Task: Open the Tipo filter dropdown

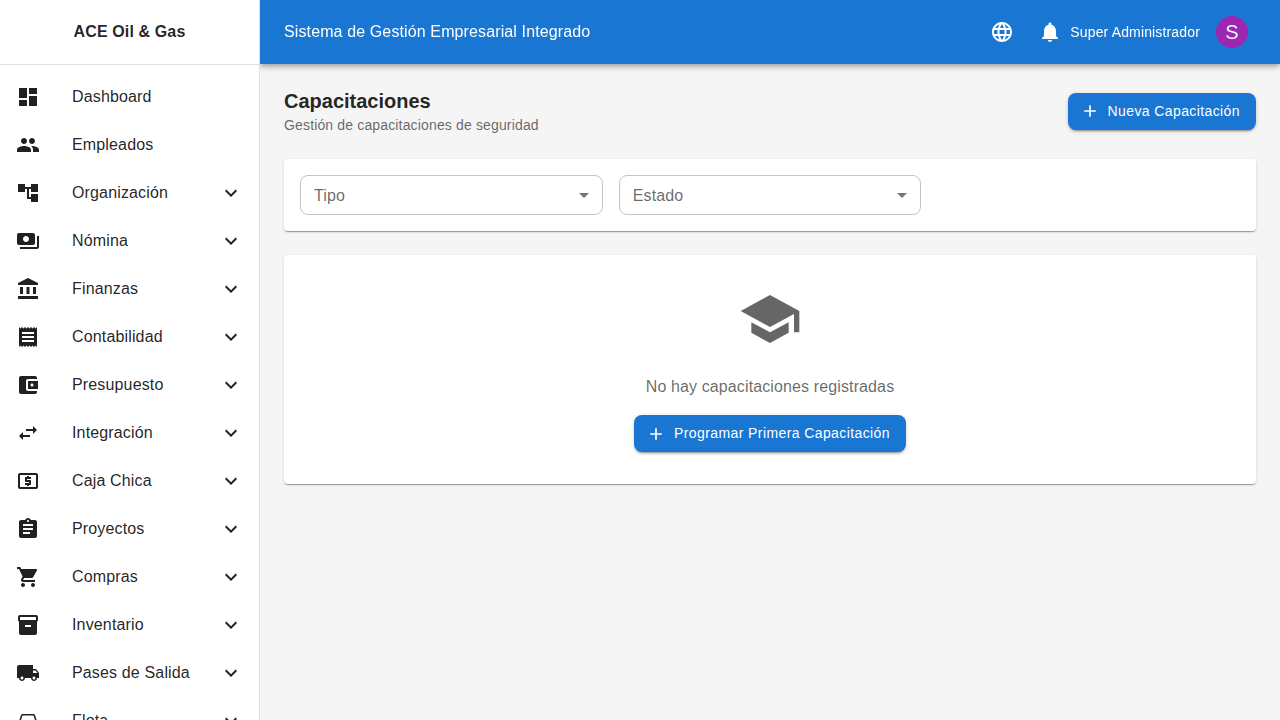Action: pyautogui.click(x=450, y=195)
